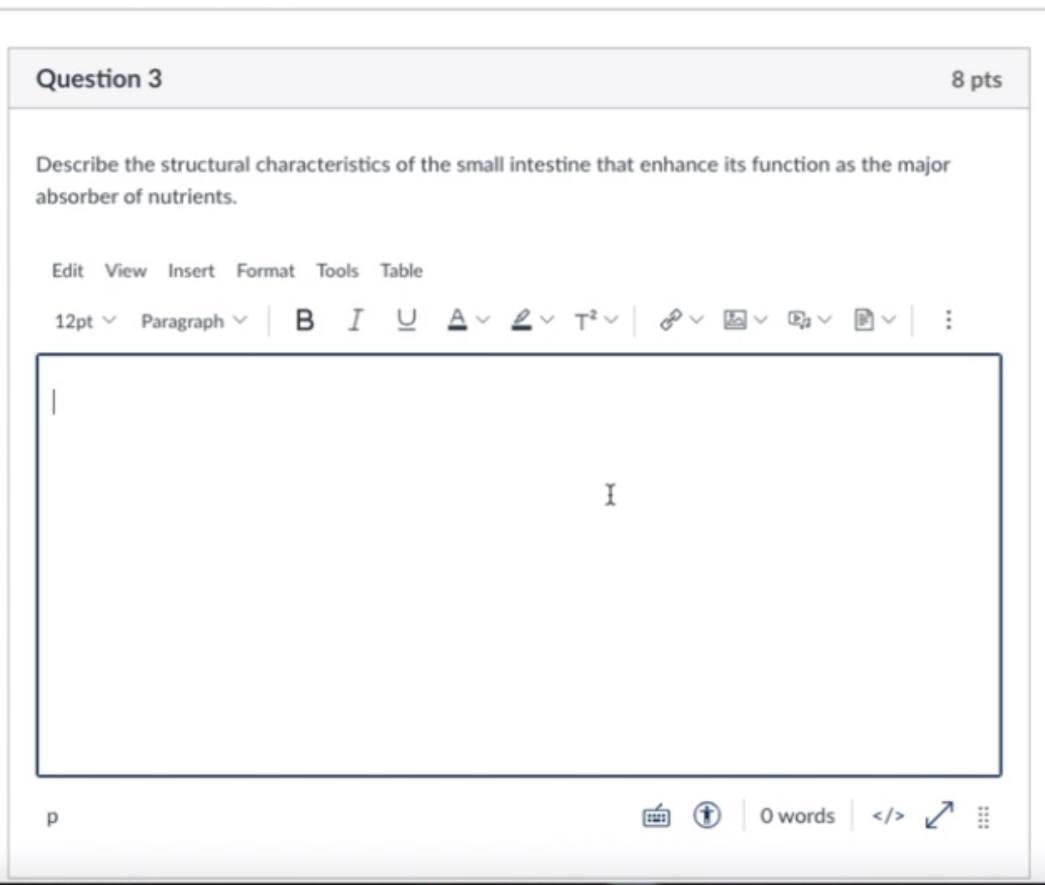This screenshot has height=885, width=1045.
Task: Open the text color picker arrow
Action: click(479, 320)
